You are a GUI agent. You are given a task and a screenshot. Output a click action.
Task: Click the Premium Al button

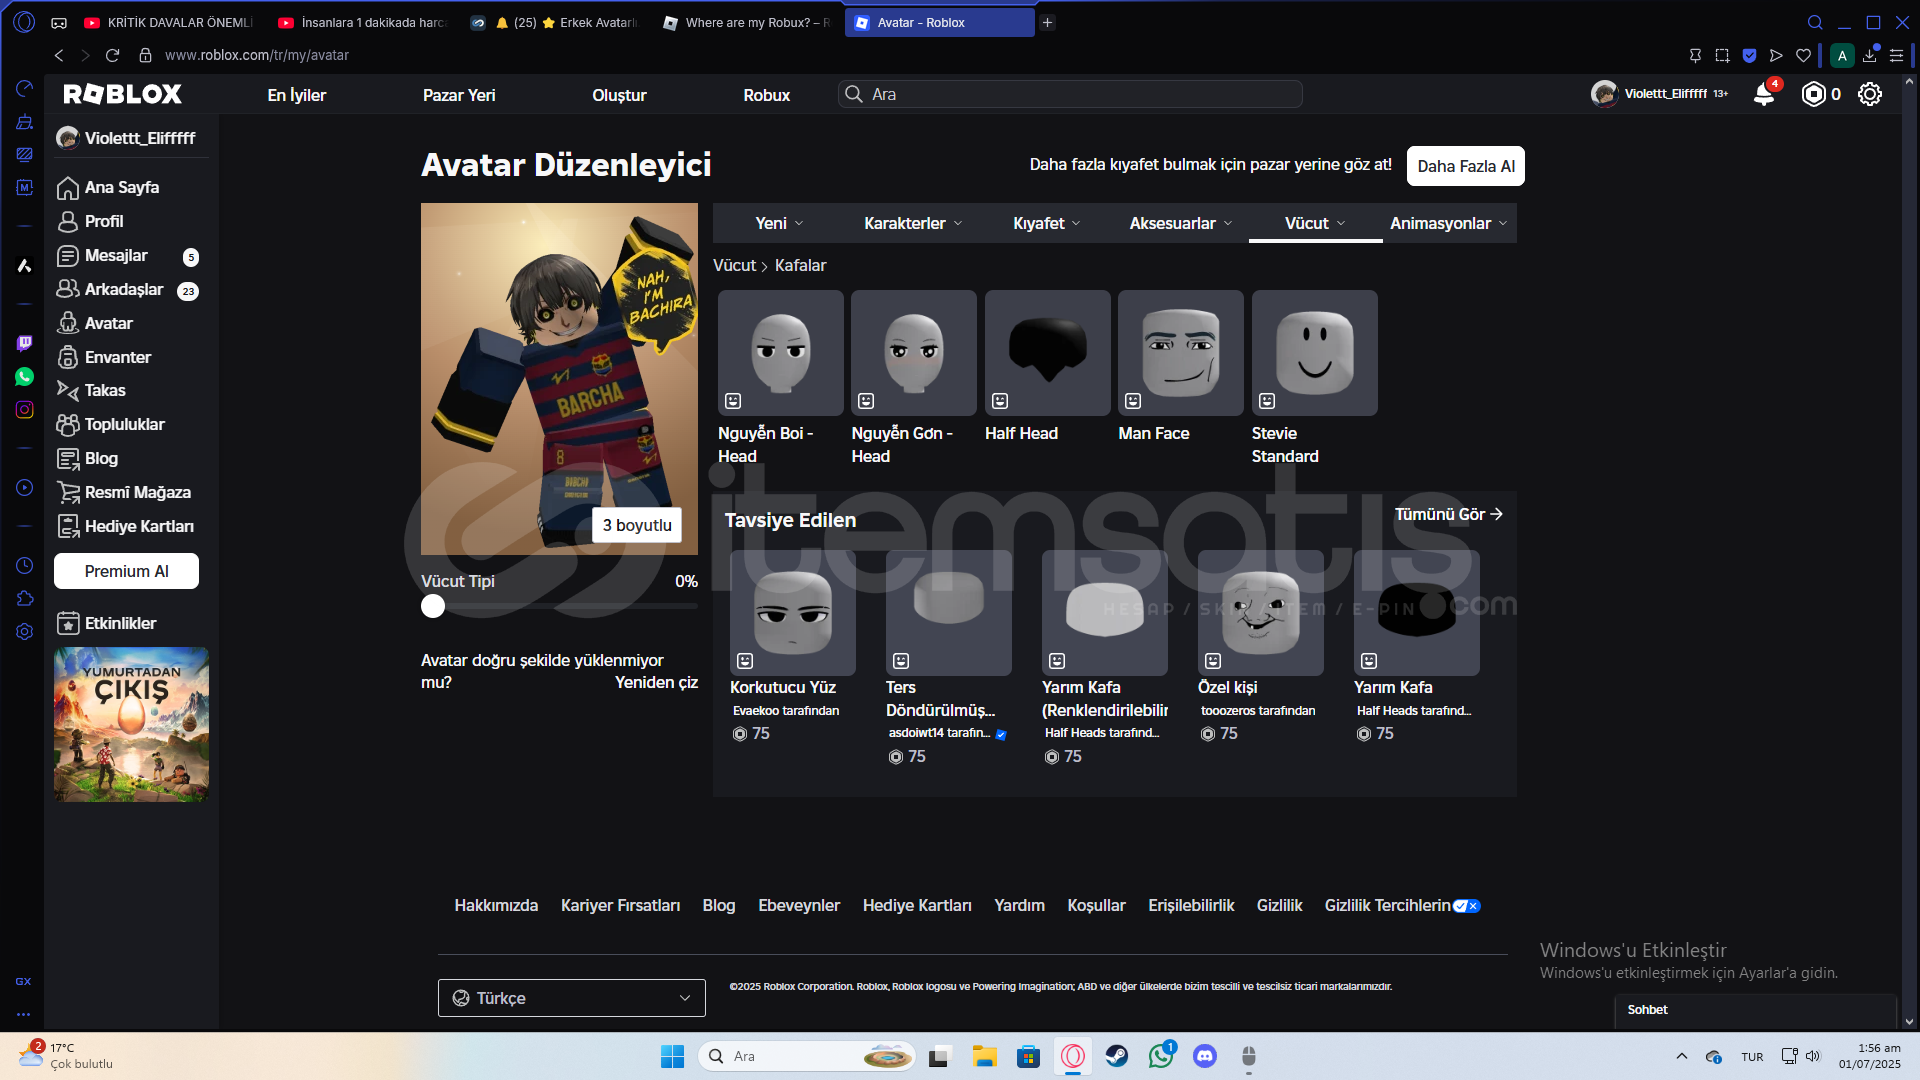126,571
